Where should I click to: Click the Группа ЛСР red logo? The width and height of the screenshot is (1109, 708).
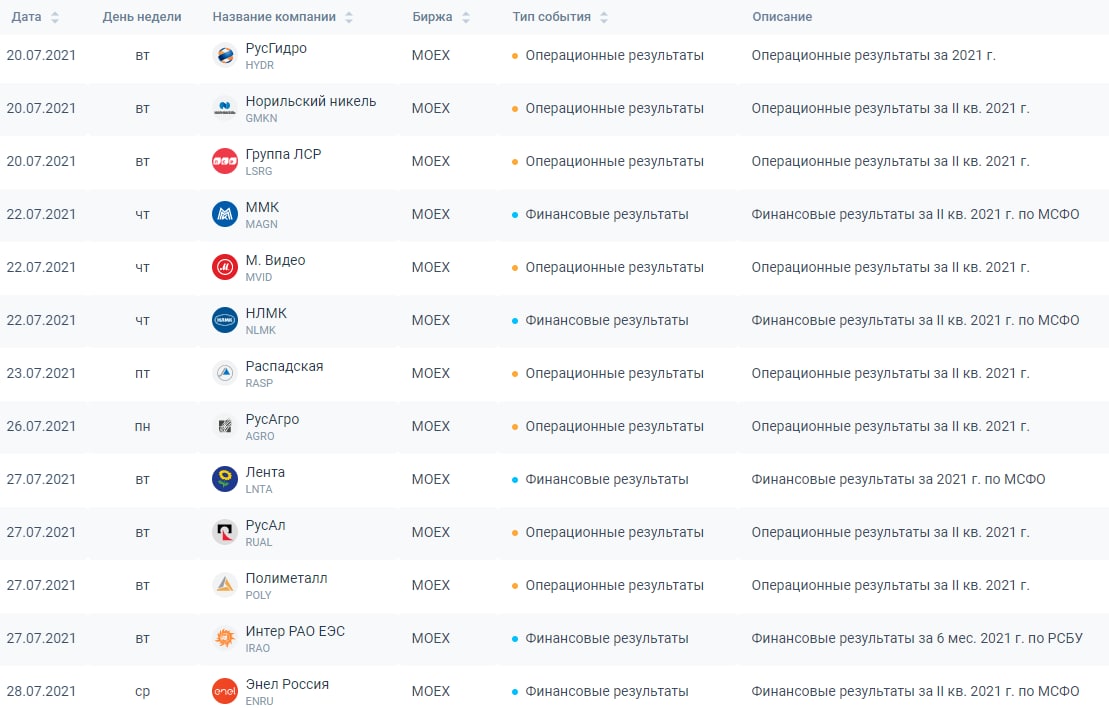tap(225, 161)
